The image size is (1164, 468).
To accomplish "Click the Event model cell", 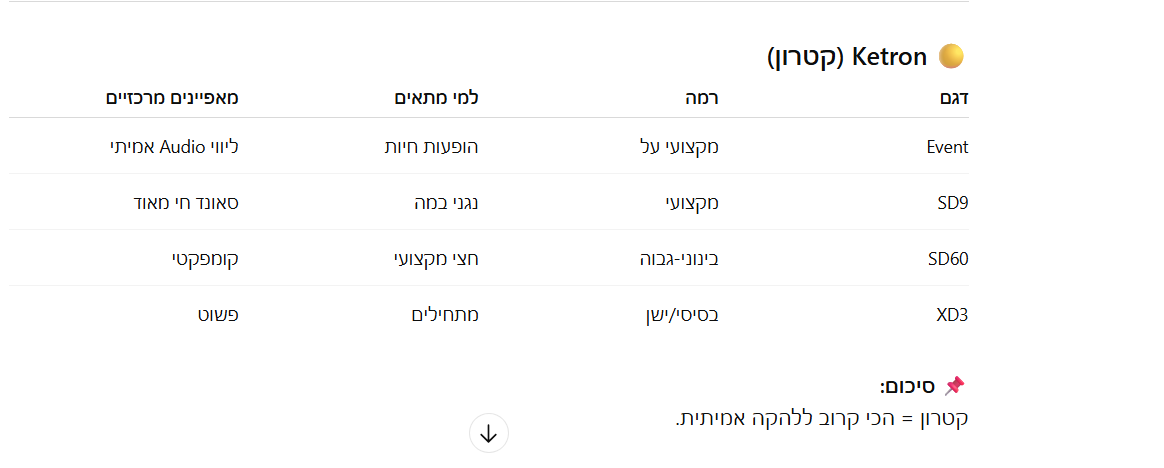I will (x=947, y=147).
